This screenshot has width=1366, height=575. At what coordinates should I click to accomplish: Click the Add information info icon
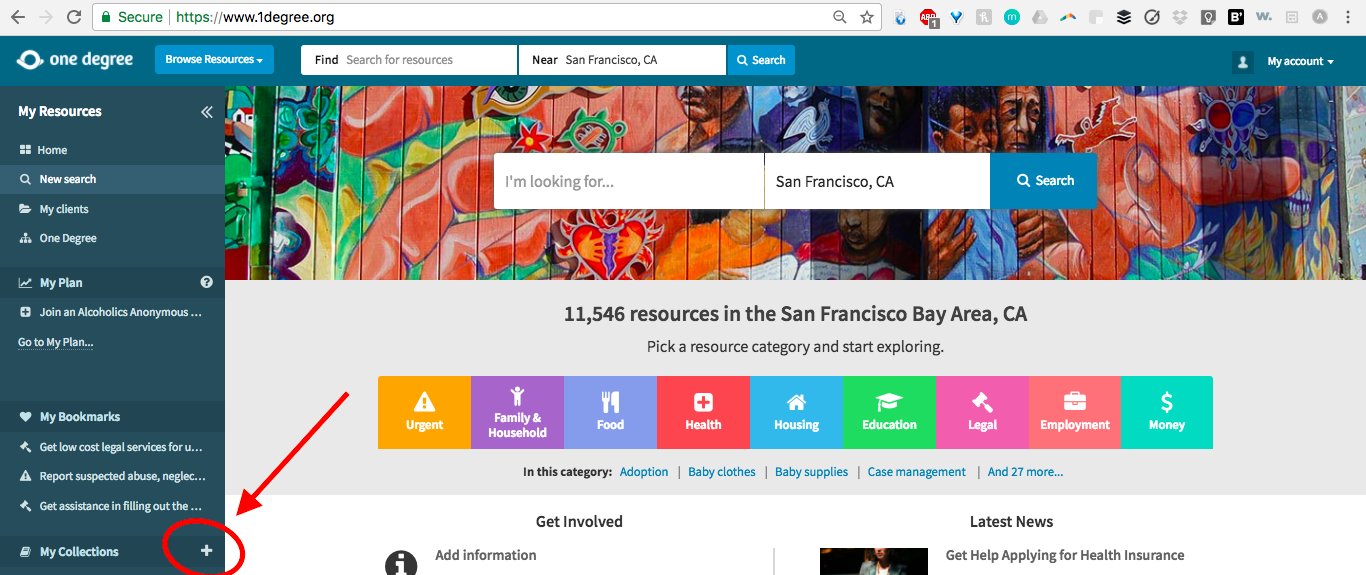[401, 562]
